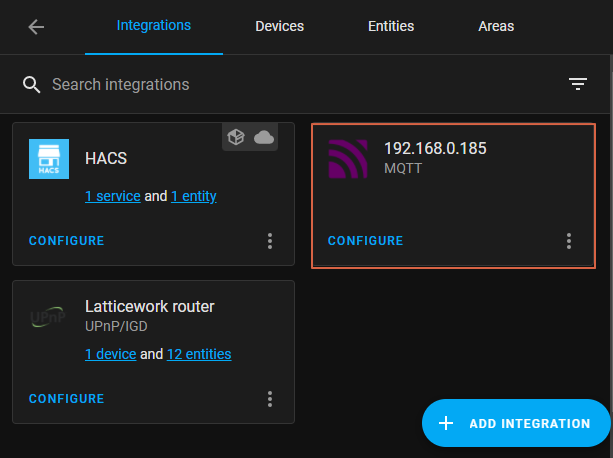Click the custom integration box icon
Viewport: 613px width, 458px height.
(x=236, y=137)
